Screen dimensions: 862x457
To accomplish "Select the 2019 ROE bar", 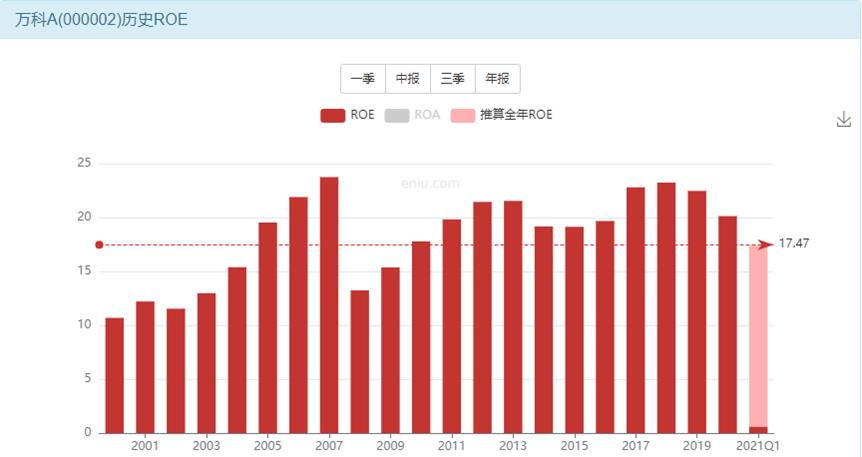I will [697, 312].
